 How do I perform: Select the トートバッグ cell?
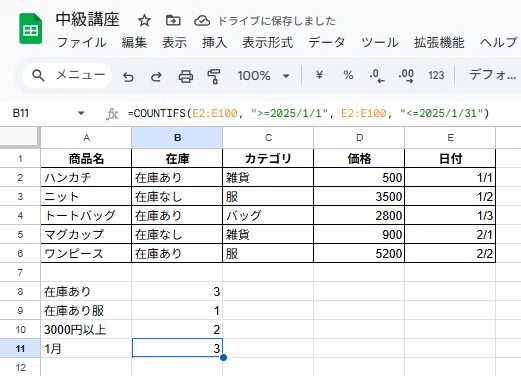(x=86, y=215)
